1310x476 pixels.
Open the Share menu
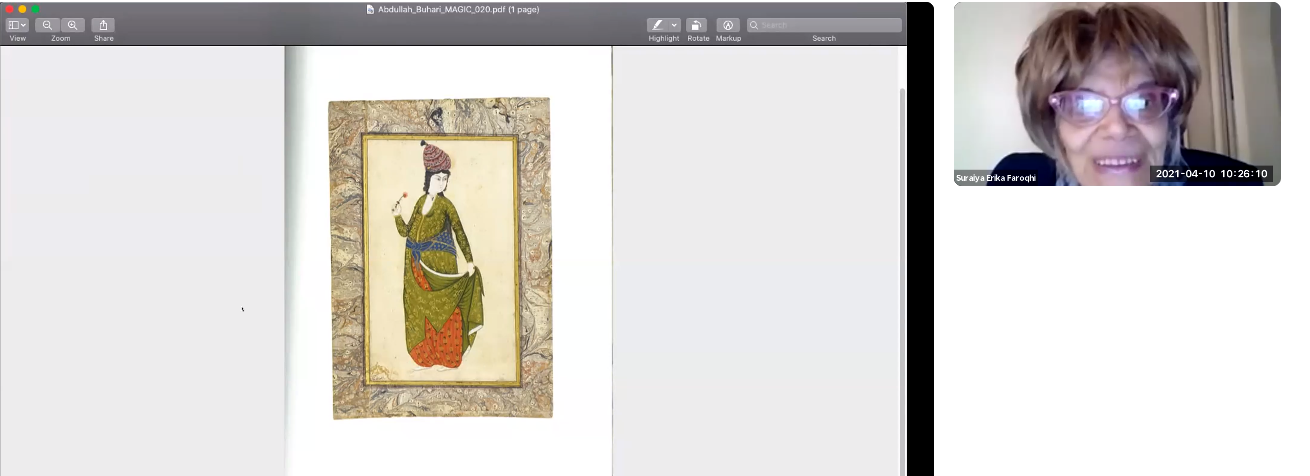coord(103,25)
